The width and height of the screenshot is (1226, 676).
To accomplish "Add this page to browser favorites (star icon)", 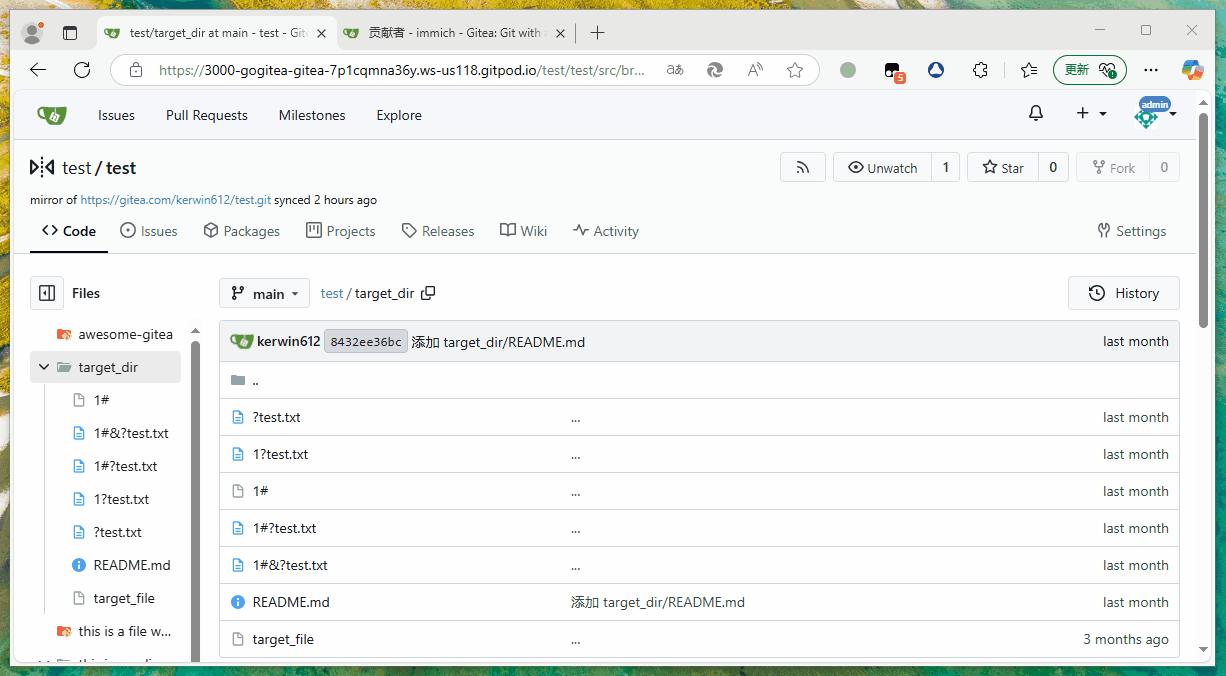I will [x=795, y=70].
